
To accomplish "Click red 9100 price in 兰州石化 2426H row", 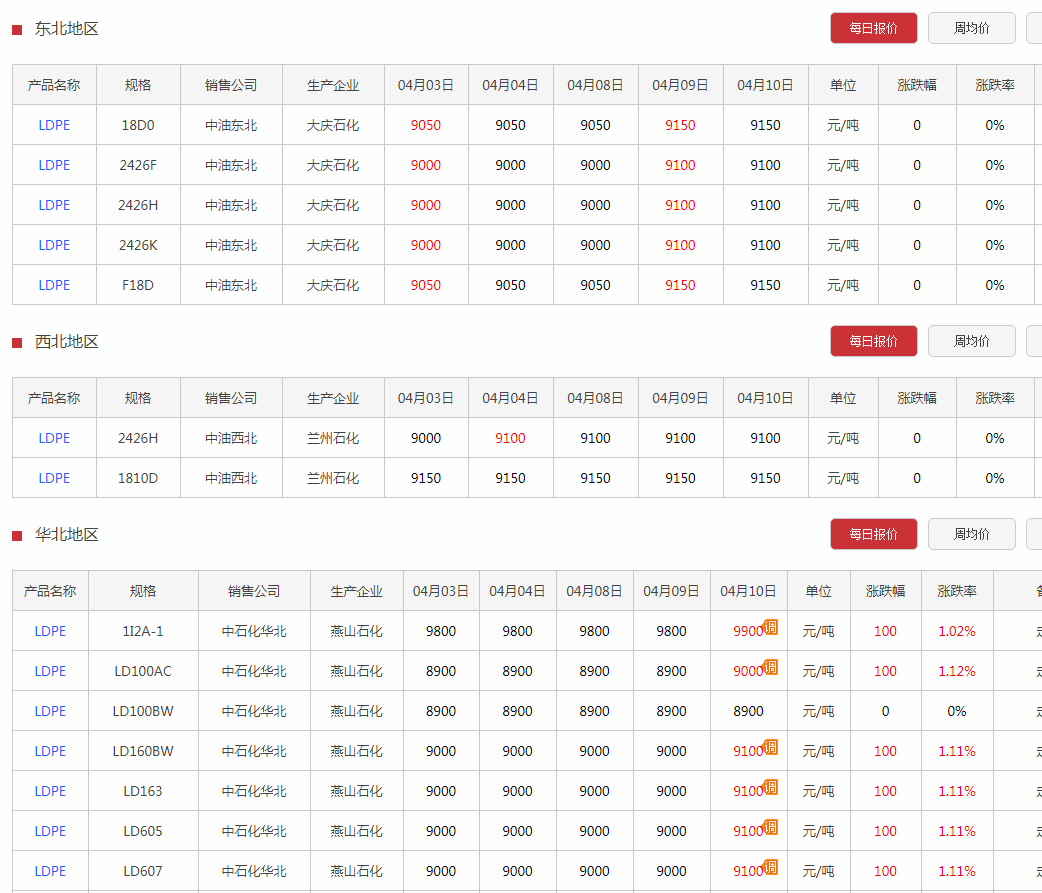I will (510, 438).
